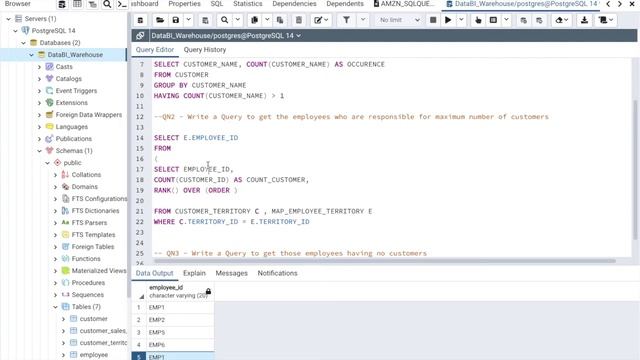The height and width of the screenshot is (360, 640).
Task: Open the Explain options dropdown arrow
Action: pyautogui.click(x=506, y=20)
